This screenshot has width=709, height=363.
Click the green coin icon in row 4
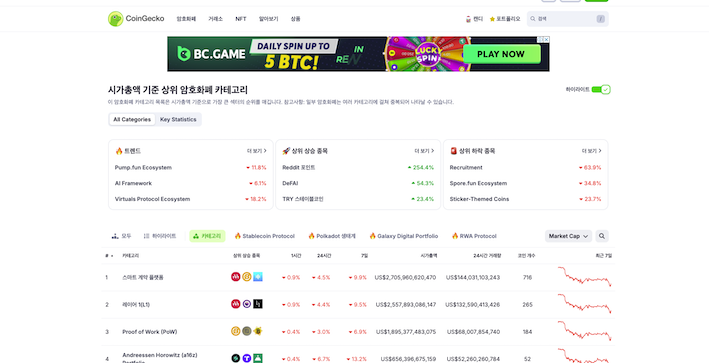(258, 358)
